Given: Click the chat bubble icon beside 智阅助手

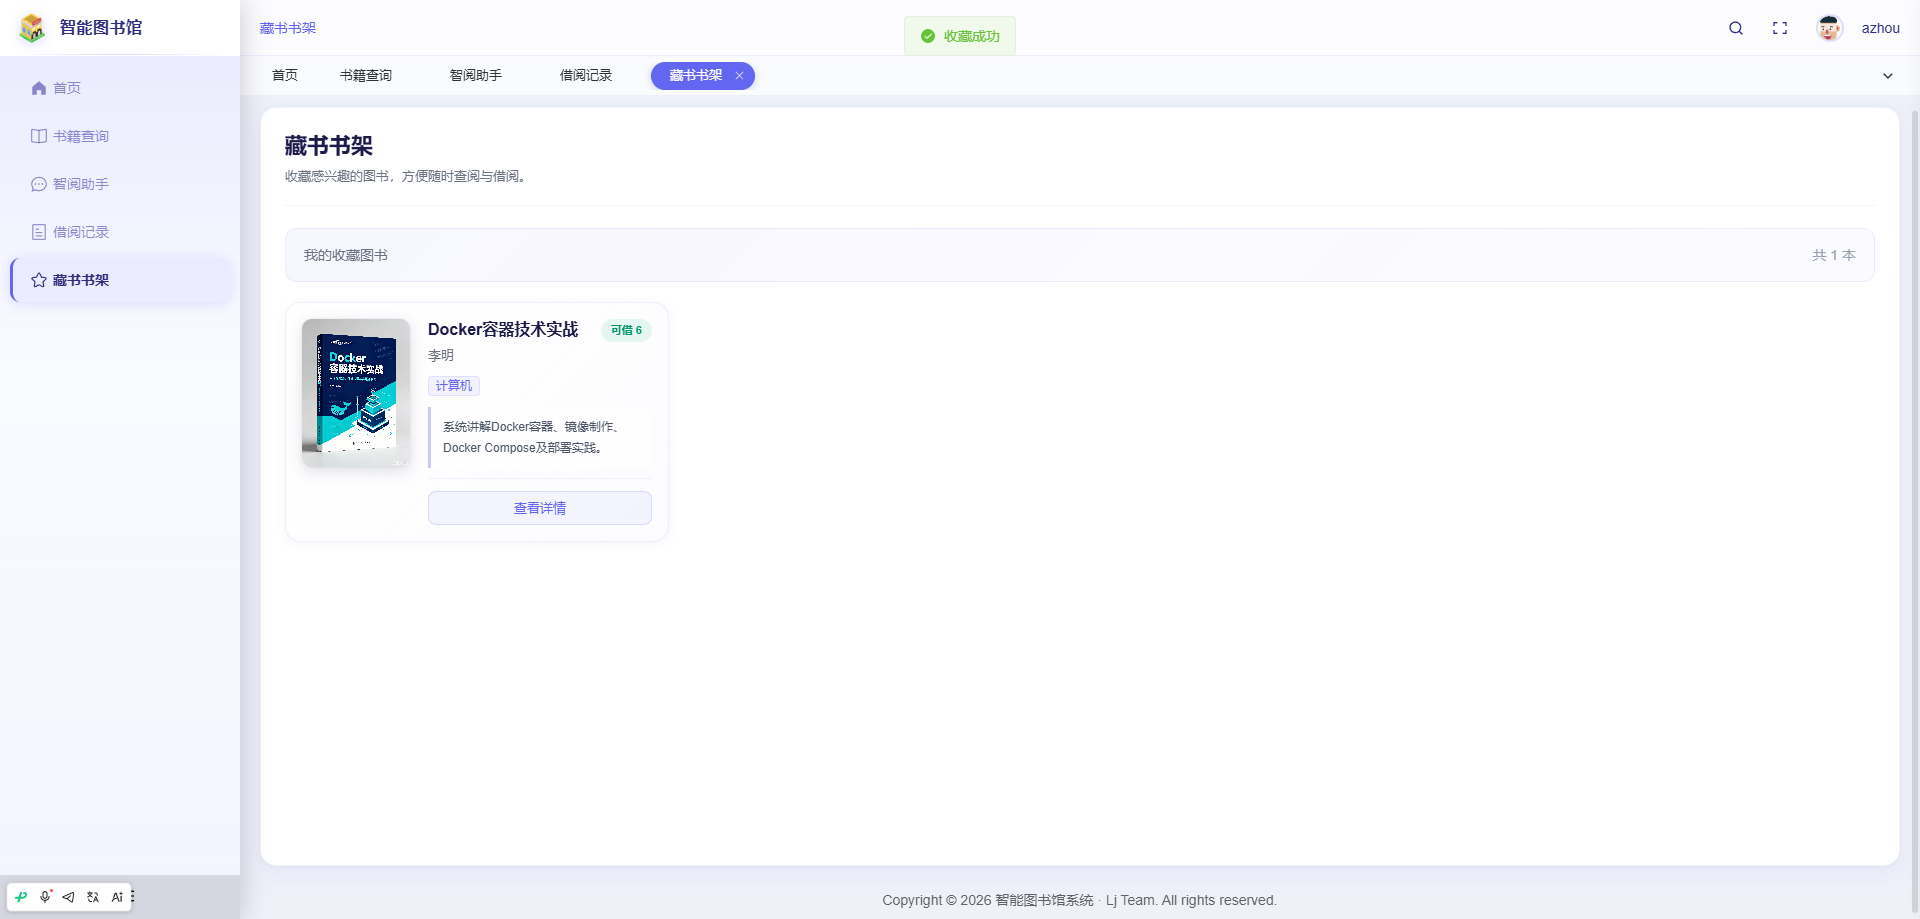Looking at the screenshot, I should 39,184.
